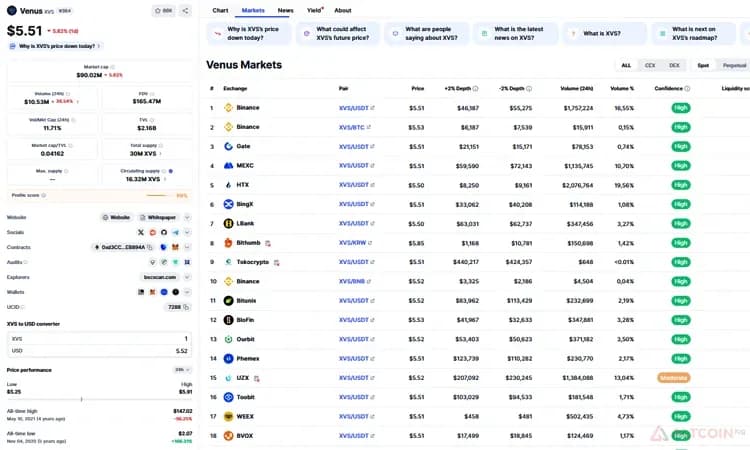Copy the contract address 0xd3CC

[x=150, y=247]
